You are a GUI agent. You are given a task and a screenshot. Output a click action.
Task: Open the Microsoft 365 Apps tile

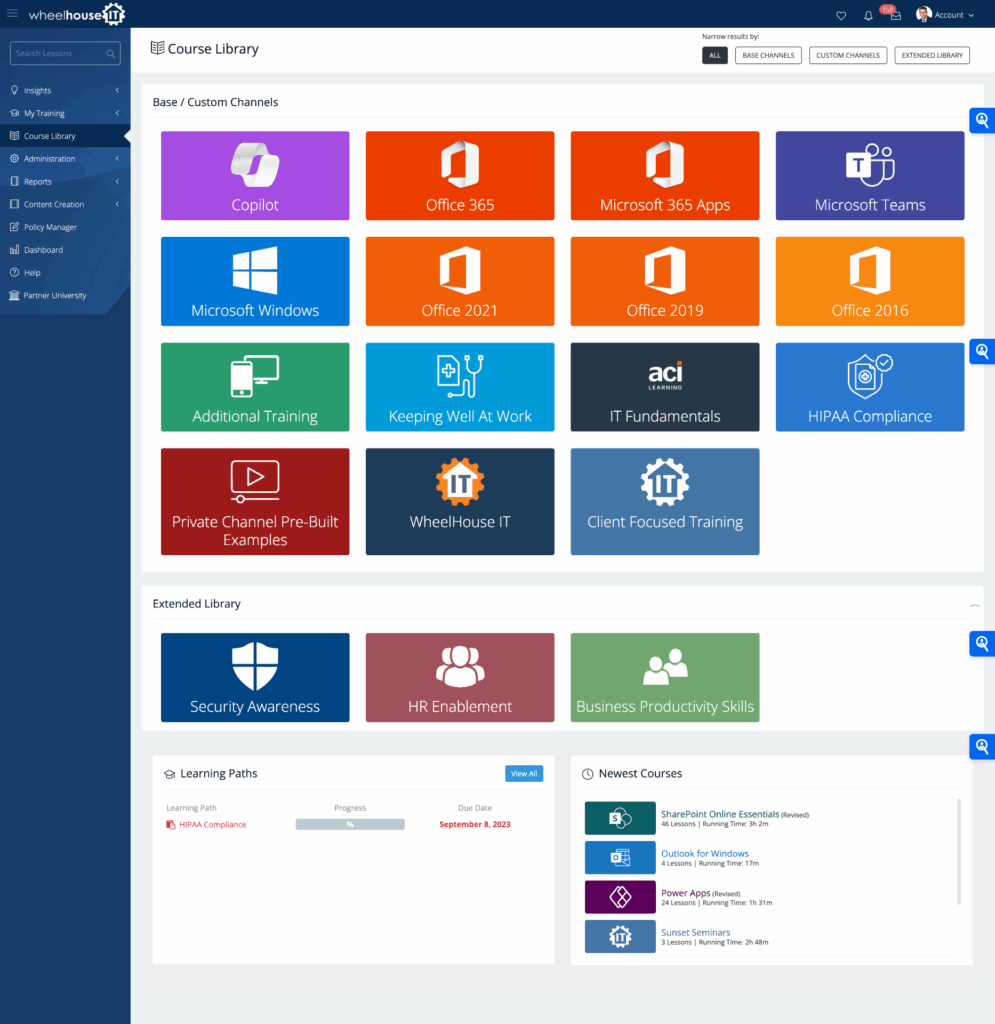point(665,176)
